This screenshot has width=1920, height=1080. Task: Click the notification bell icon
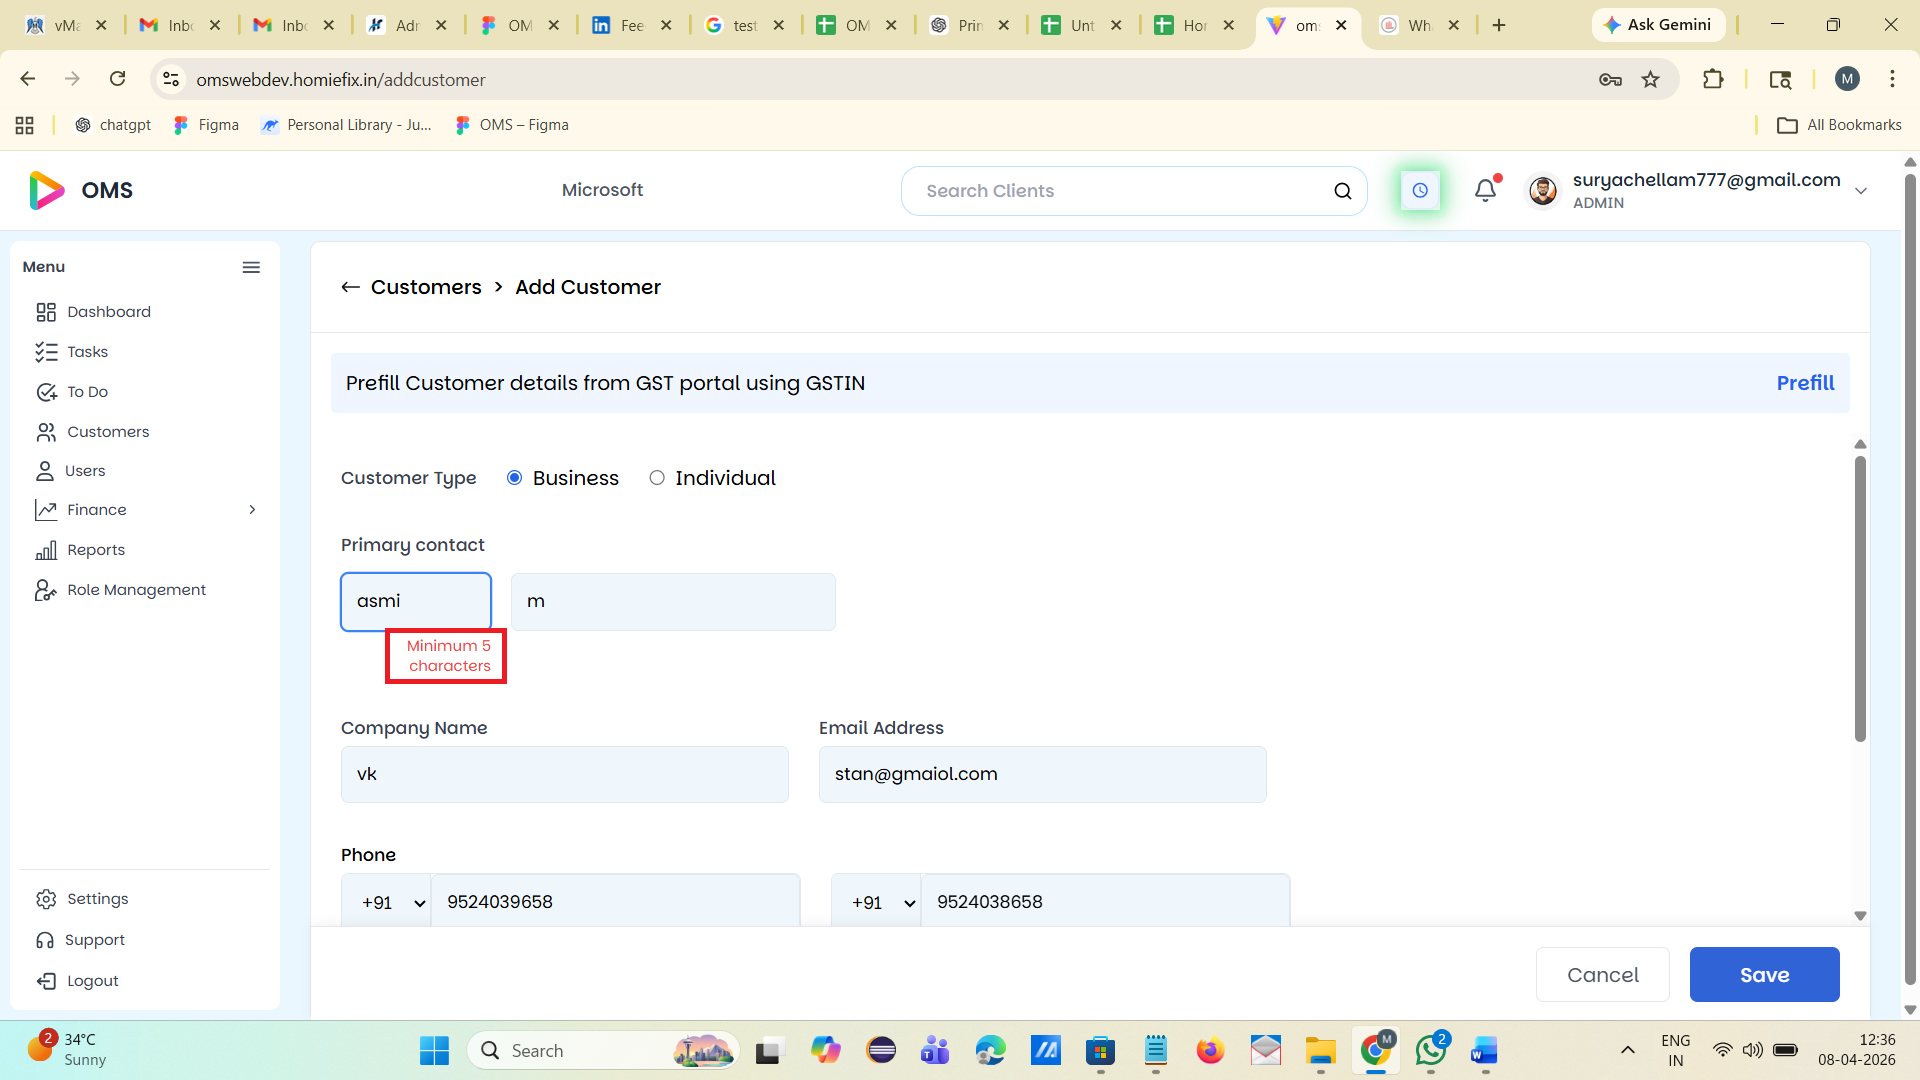1485,190
